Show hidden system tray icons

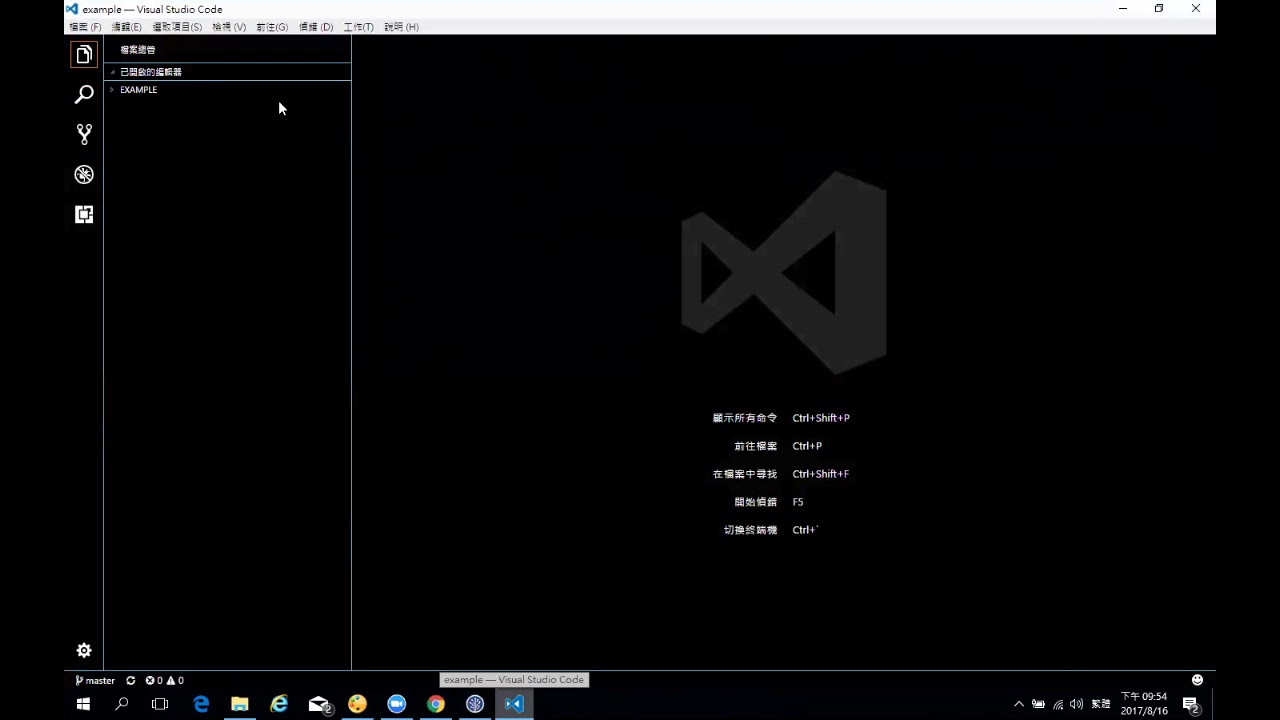[x=1019, y=704]
